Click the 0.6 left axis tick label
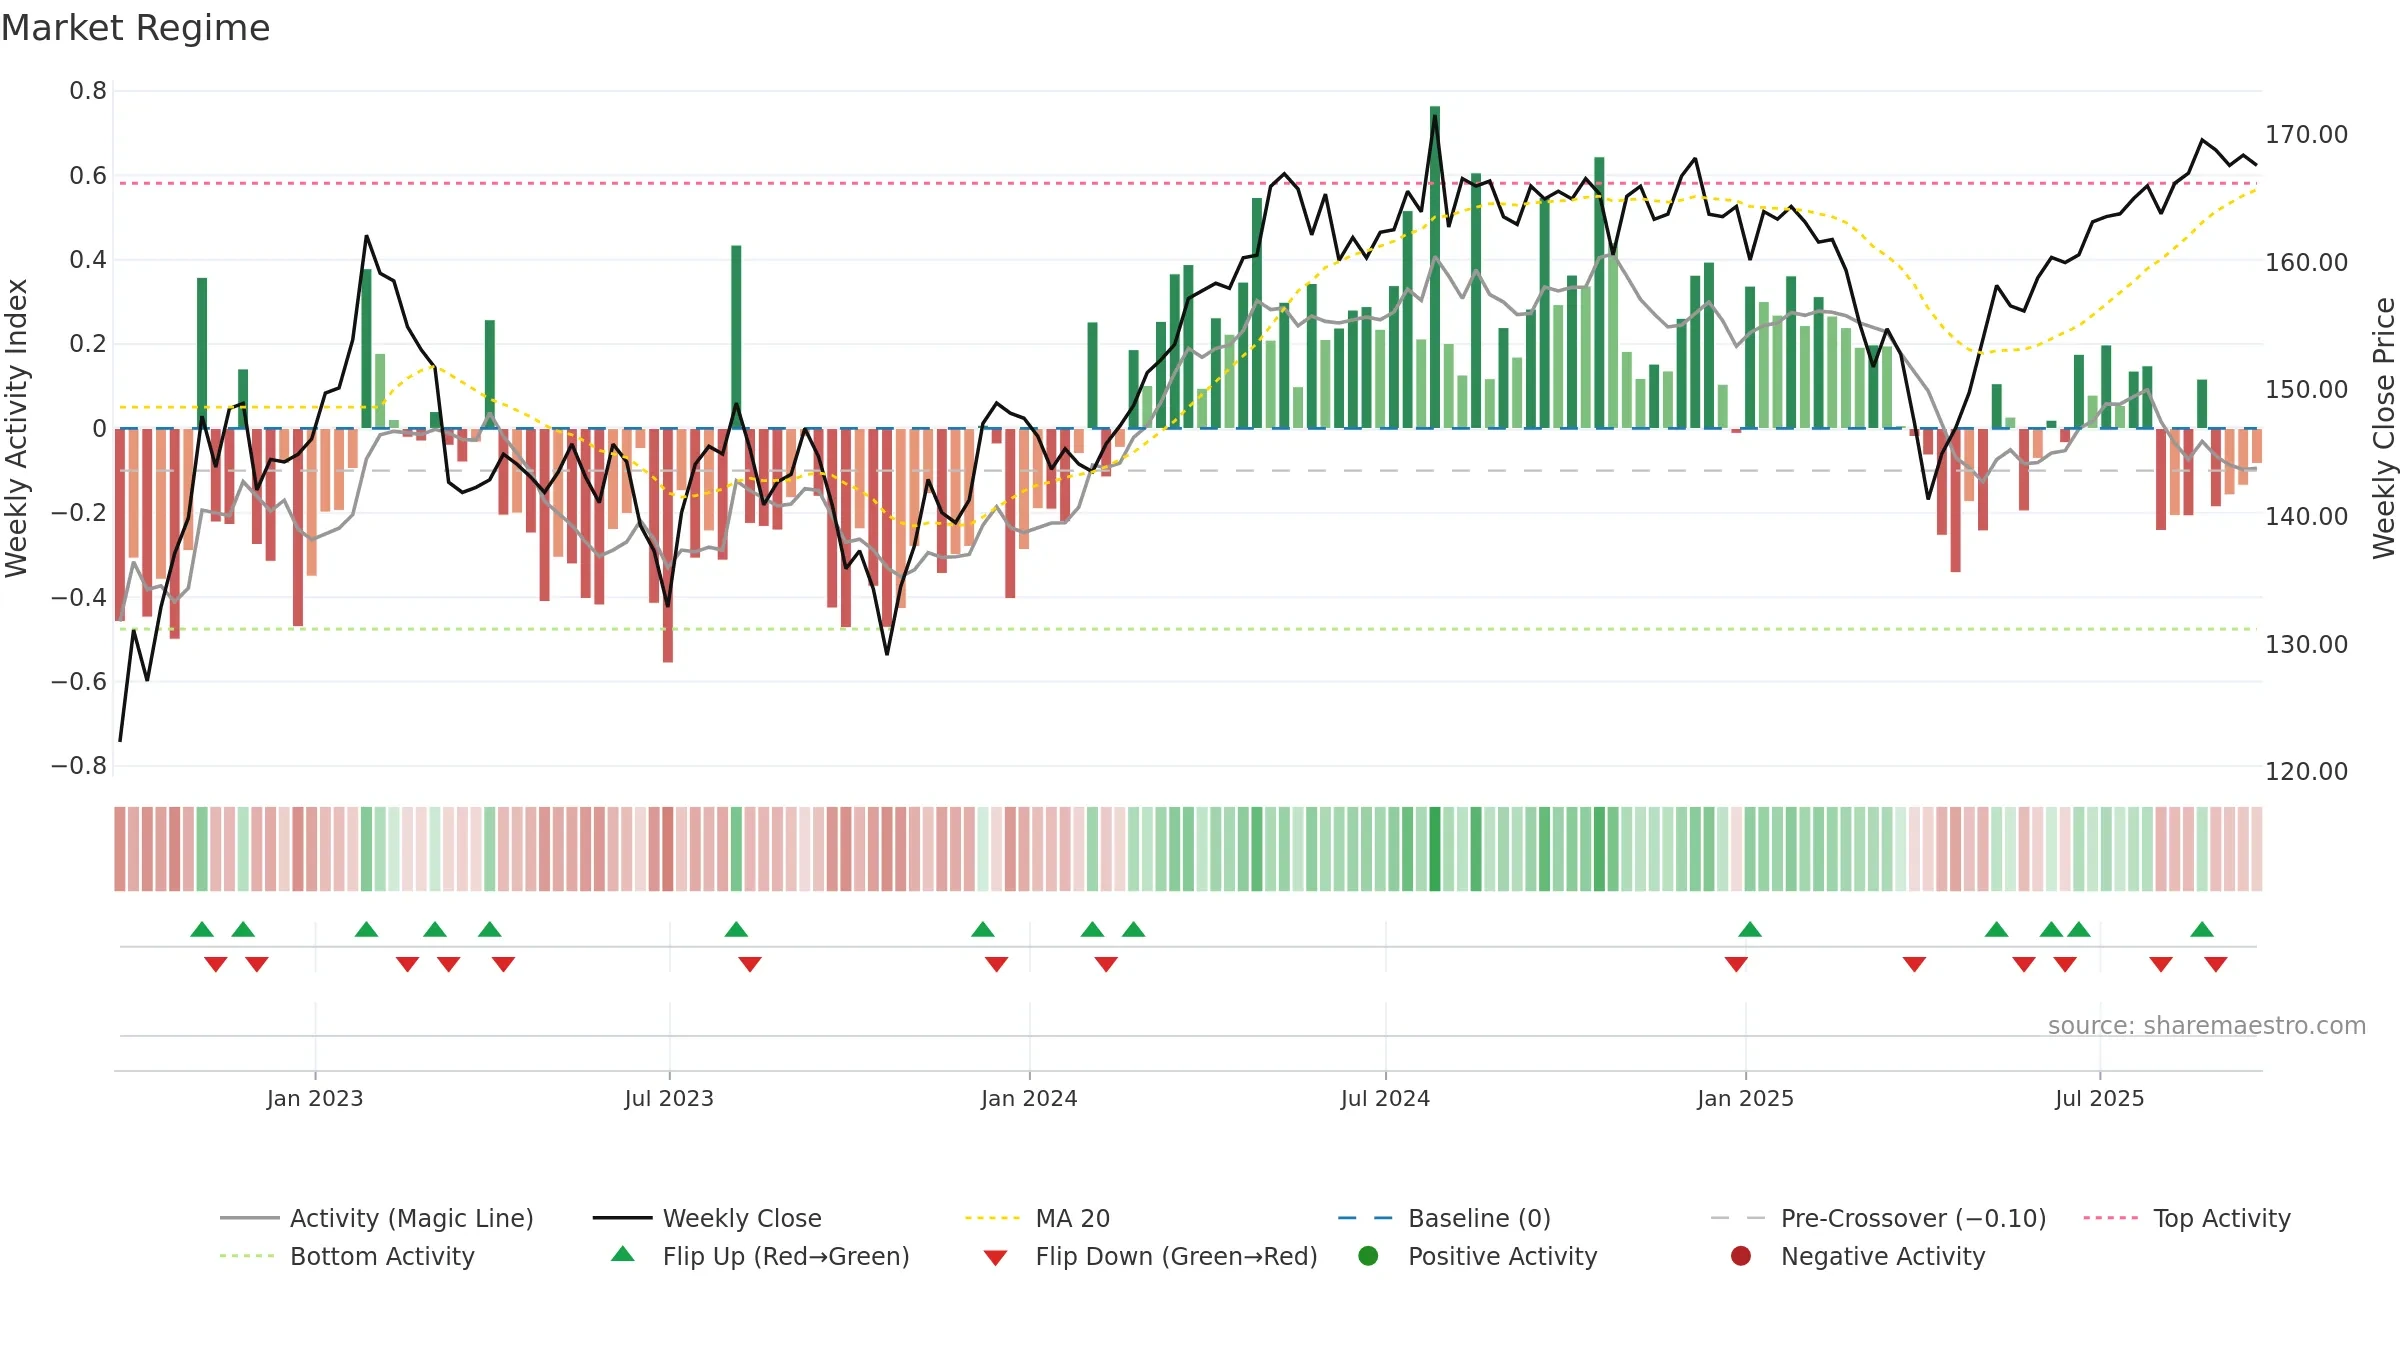Image resolution: width=2400 pixels, height=1350 pixels. [x=88, y=176]
